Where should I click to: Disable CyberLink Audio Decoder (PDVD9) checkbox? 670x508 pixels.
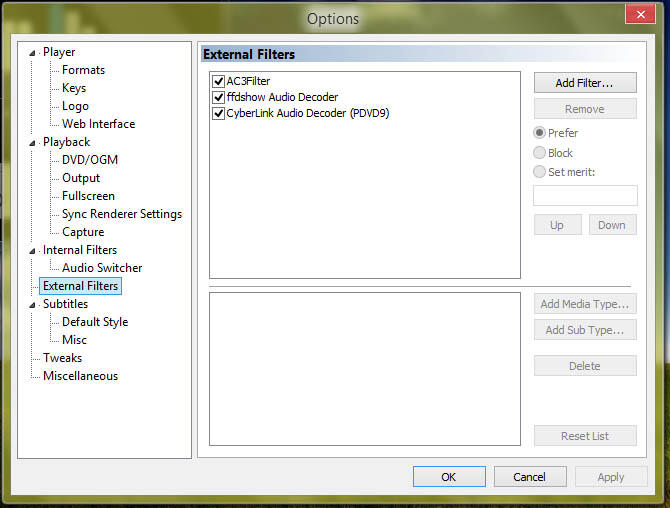[x=218, y=113]
